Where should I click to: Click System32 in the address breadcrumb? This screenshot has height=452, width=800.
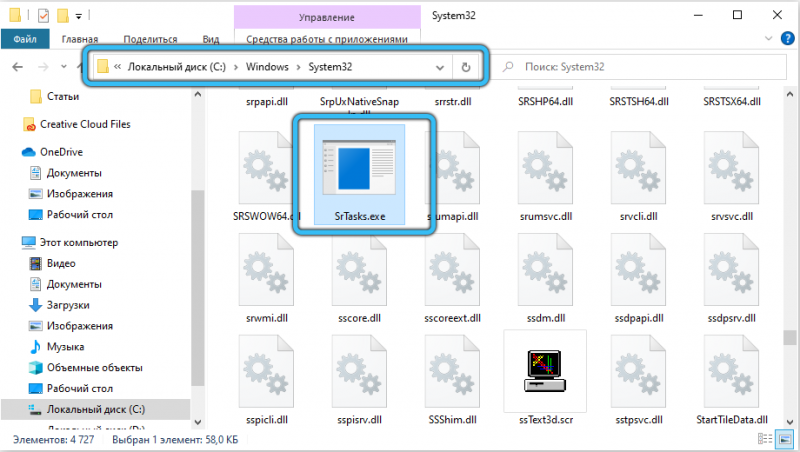[x=330, y=67]
